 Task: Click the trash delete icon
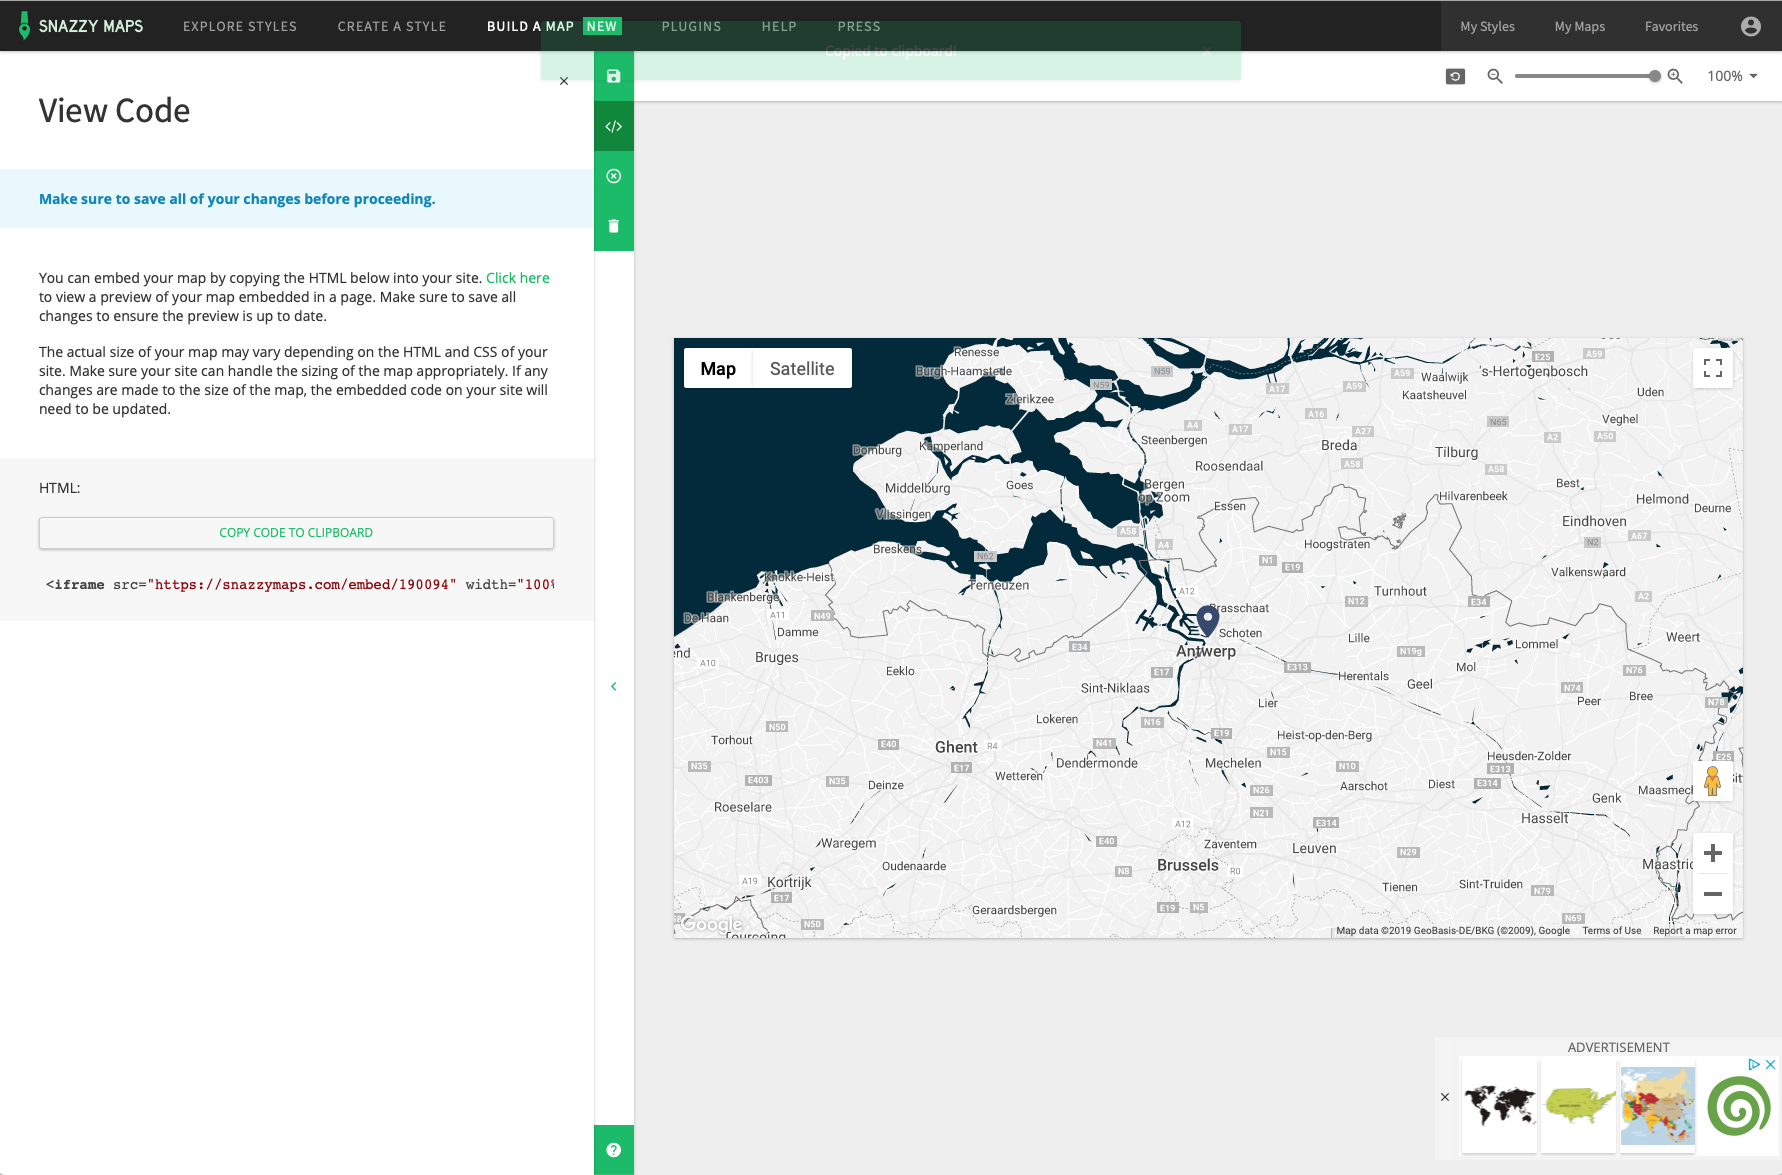(614, 226)
